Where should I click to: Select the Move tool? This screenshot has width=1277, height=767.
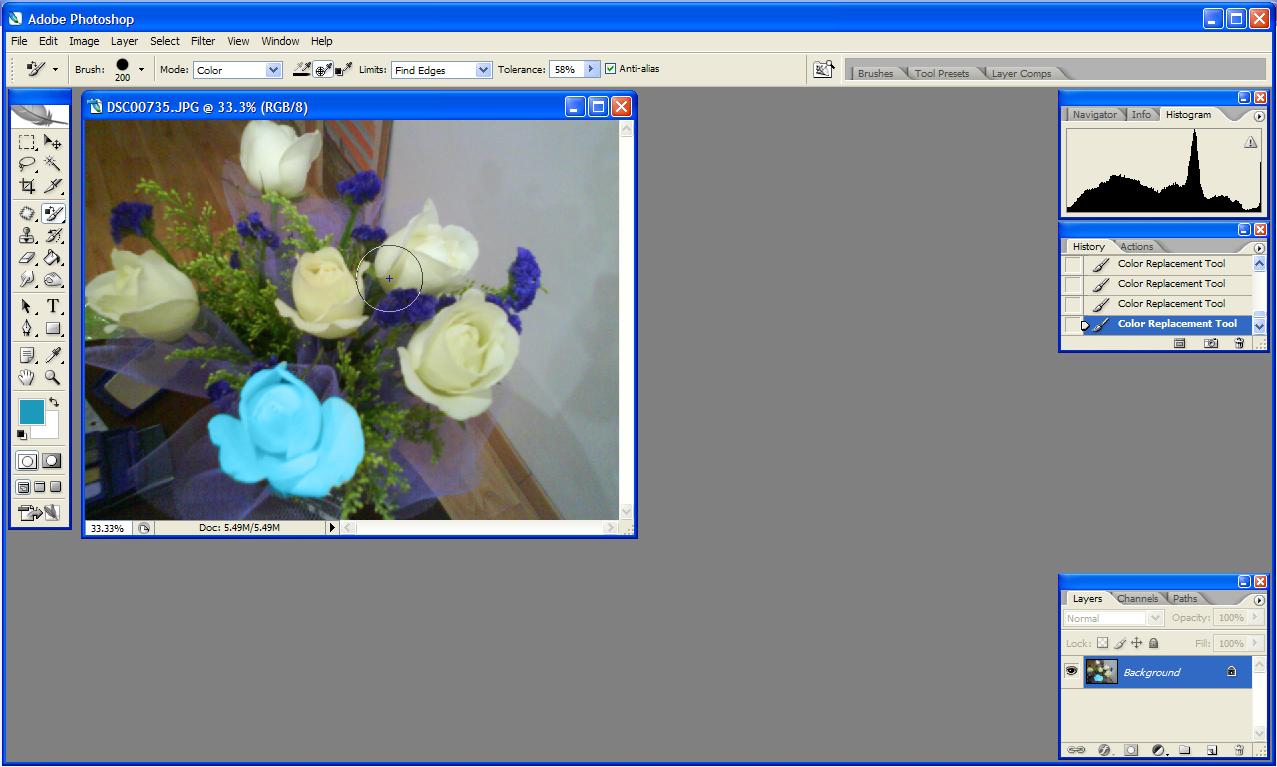[53, 143]
